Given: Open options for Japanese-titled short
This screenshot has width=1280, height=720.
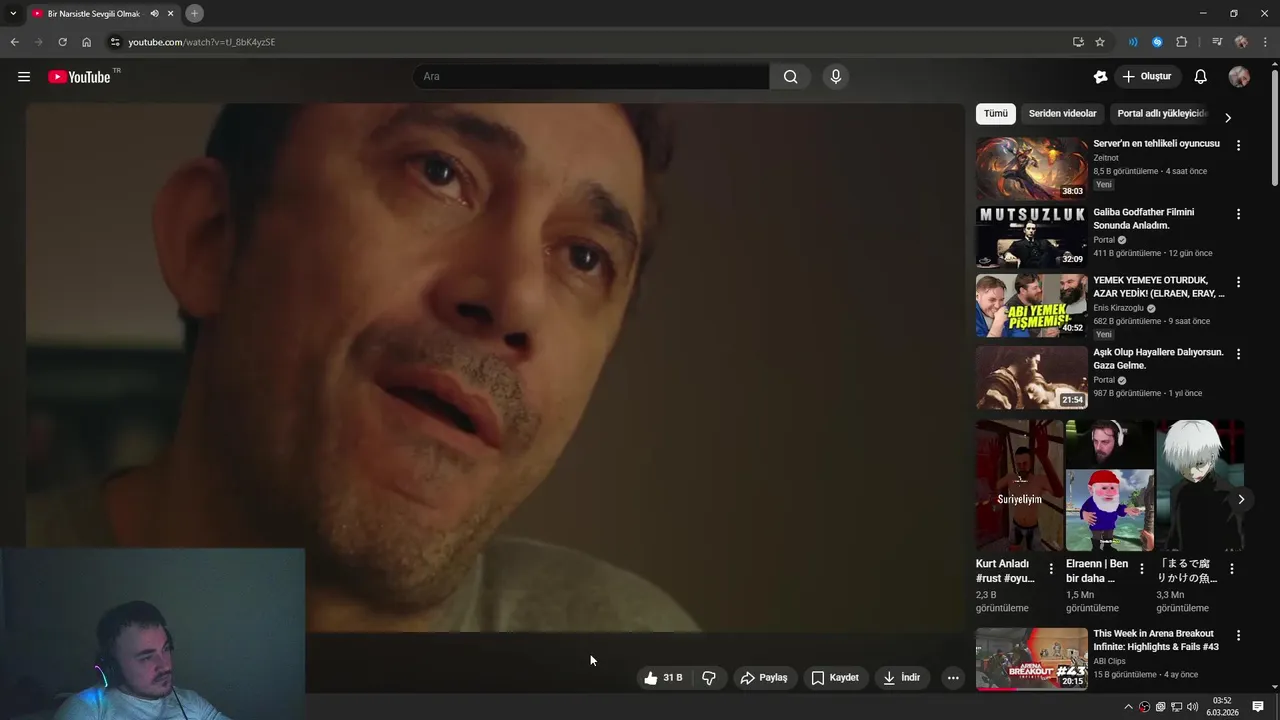Looking at the screenshot, I should [1232, 569].
